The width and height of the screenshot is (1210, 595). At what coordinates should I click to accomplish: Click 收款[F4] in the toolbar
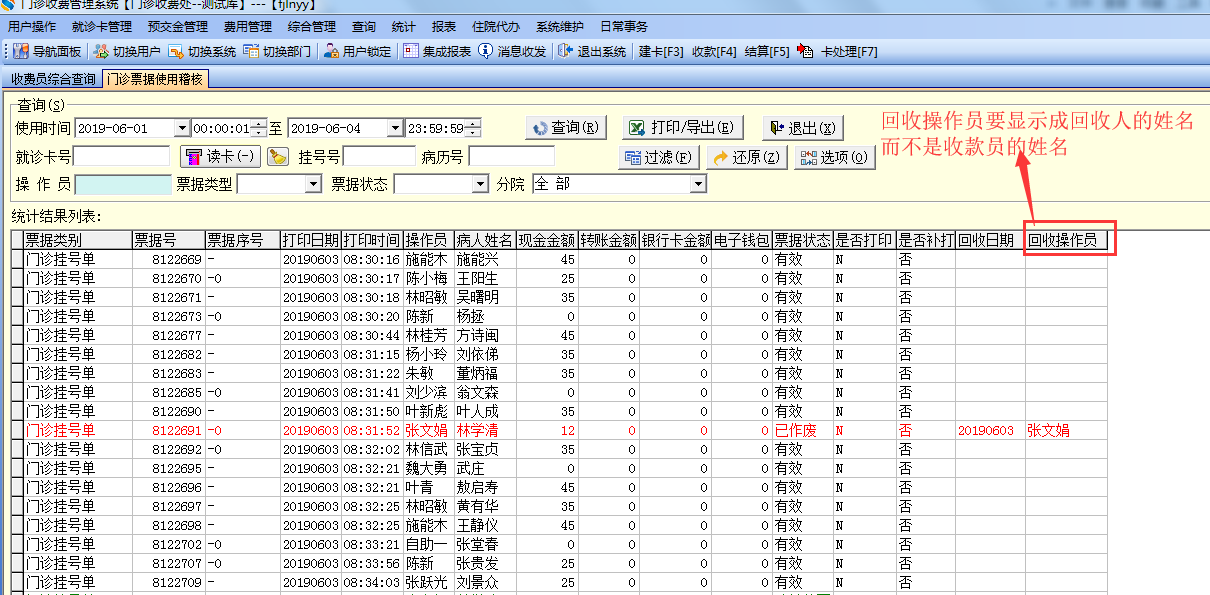714,52
